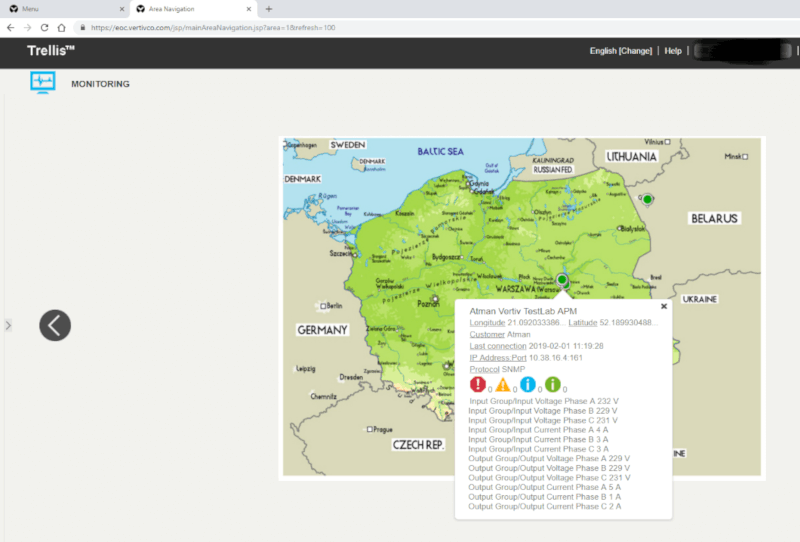Select the green site marker near Lithuania border
Viewport: 800px width, 542px height.
(647, 200)
